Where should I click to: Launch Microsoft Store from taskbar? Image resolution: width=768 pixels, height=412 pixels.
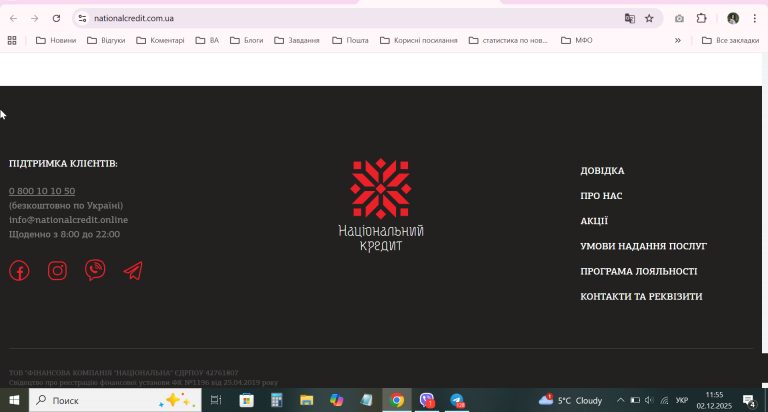click(x=246, y=400)
